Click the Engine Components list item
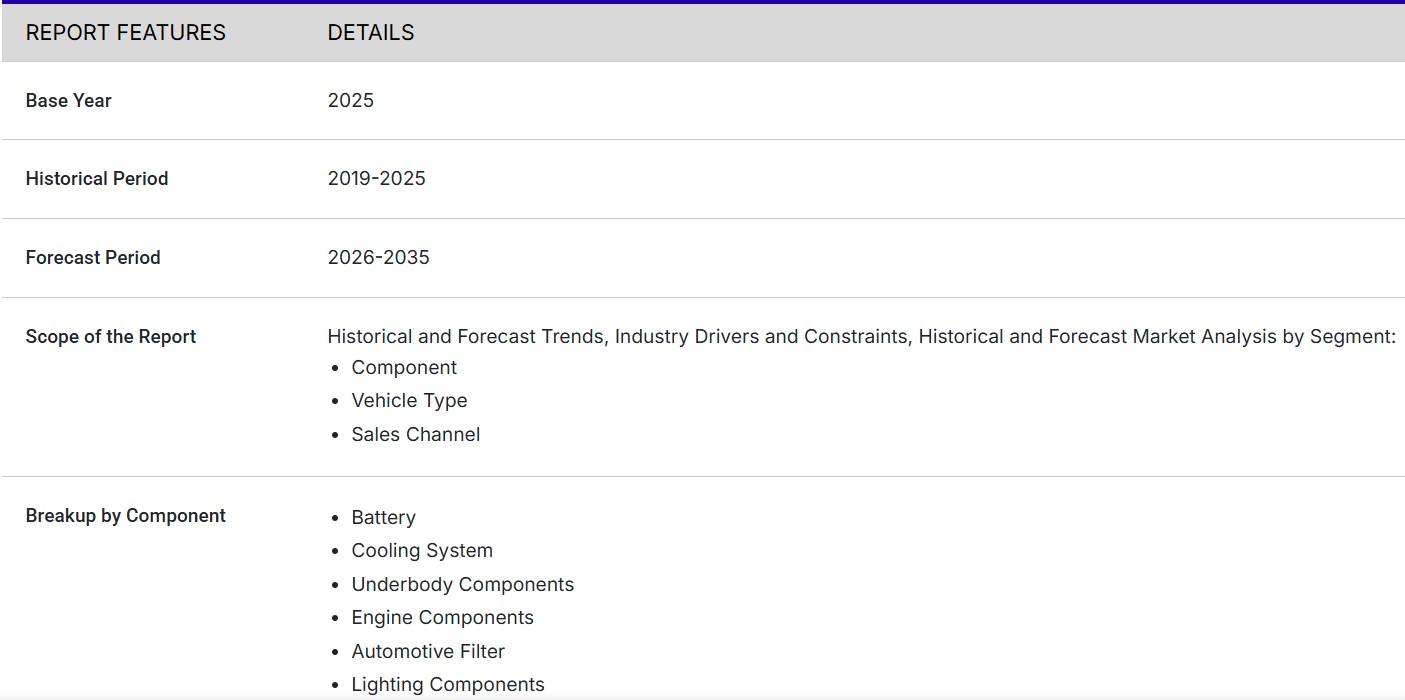Viewport: 1405px width, 700px height. (442, 618)
